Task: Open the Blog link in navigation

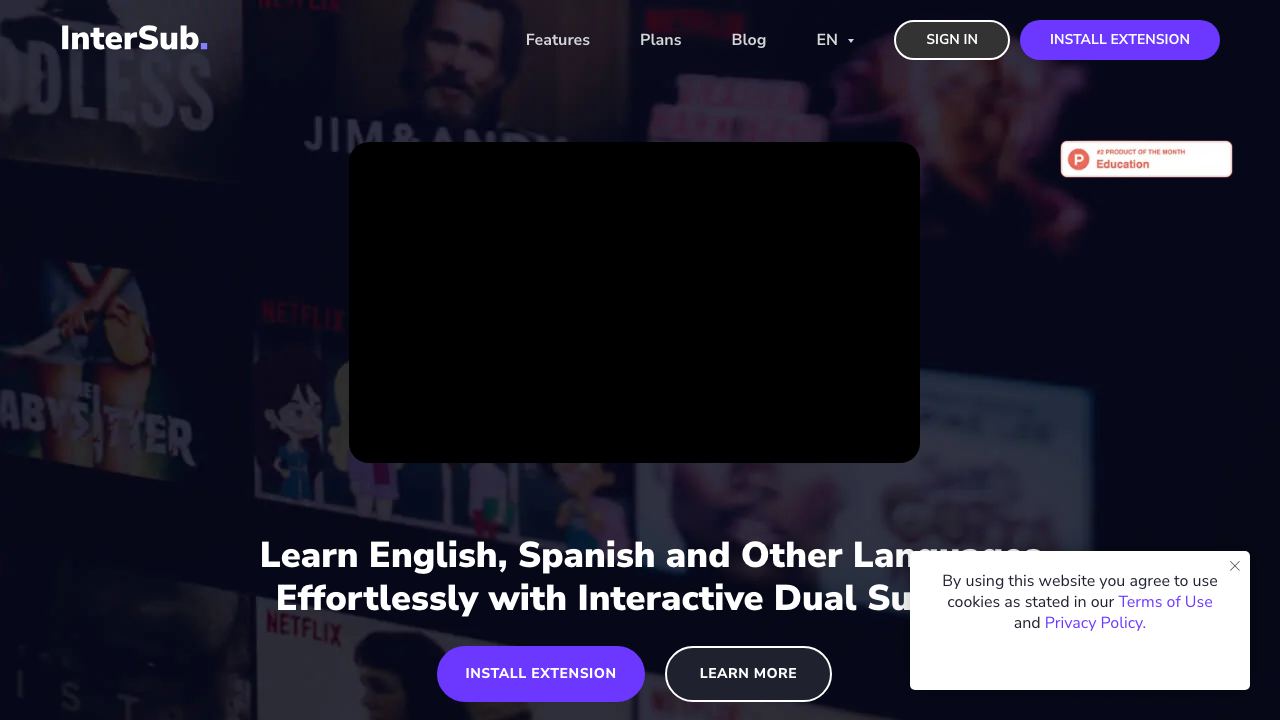Action: click(x=749, y=40)
